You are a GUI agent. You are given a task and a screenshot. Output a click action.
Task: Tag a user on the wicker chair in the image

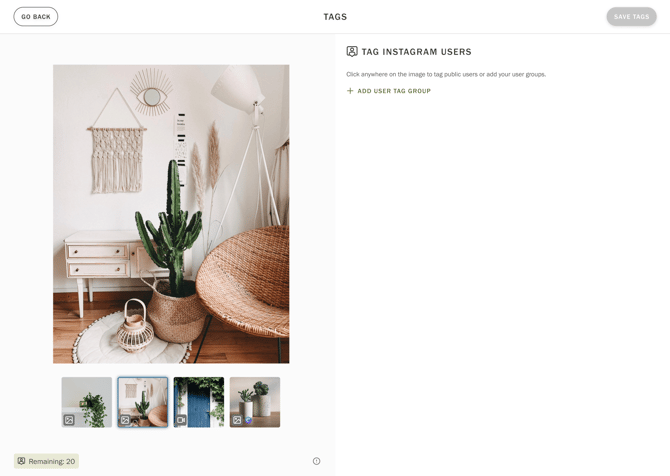click(244, 278)
